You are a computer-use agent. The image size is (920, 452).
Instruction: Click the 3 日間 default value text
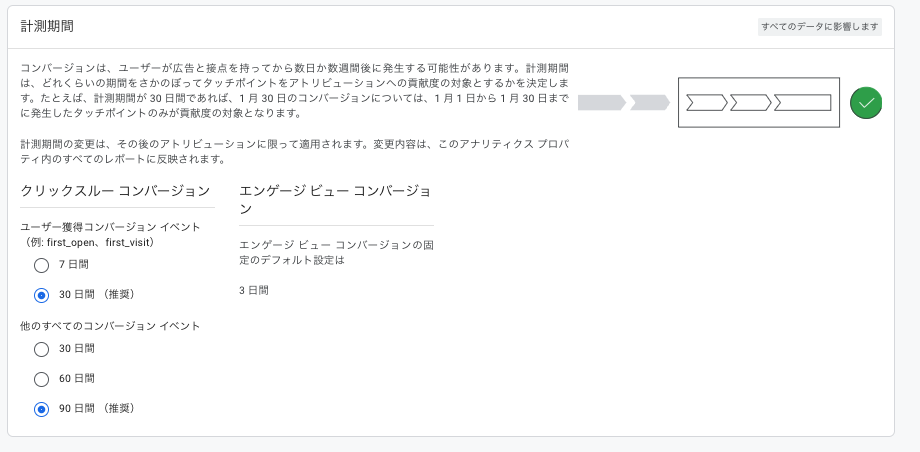(x=254, y=290)
